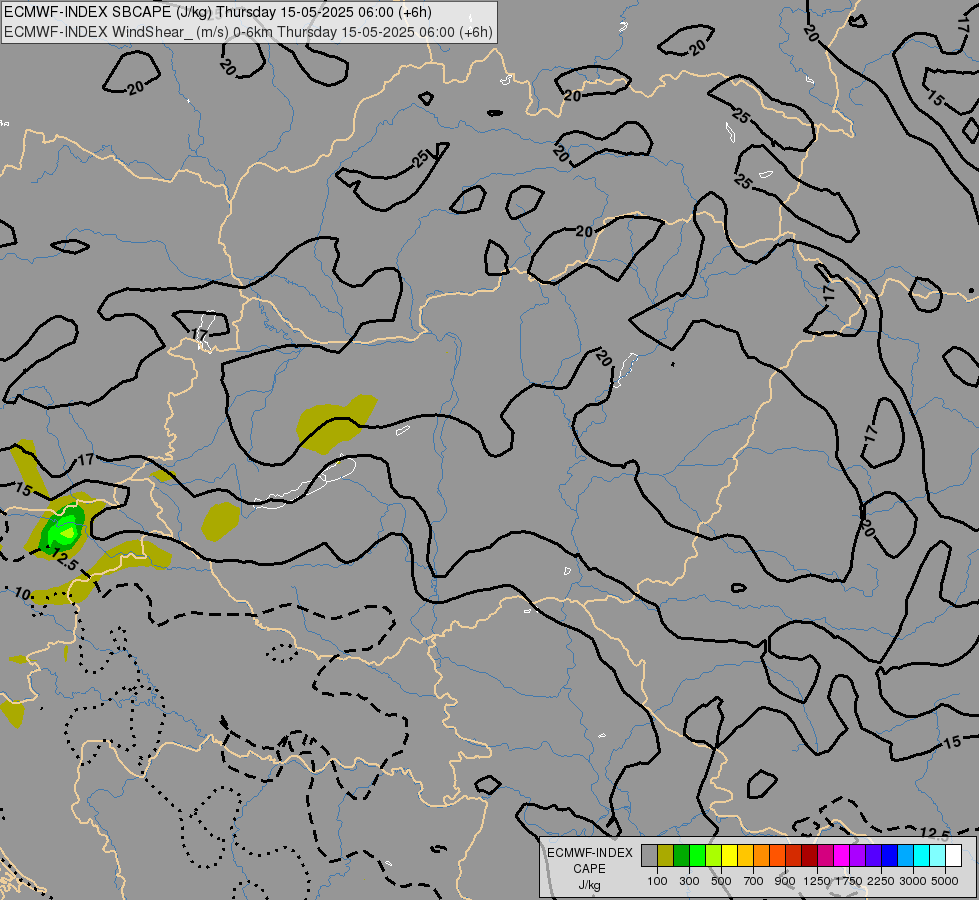Select the white swatch at legend end
The image size is (979, 900).
953,855
